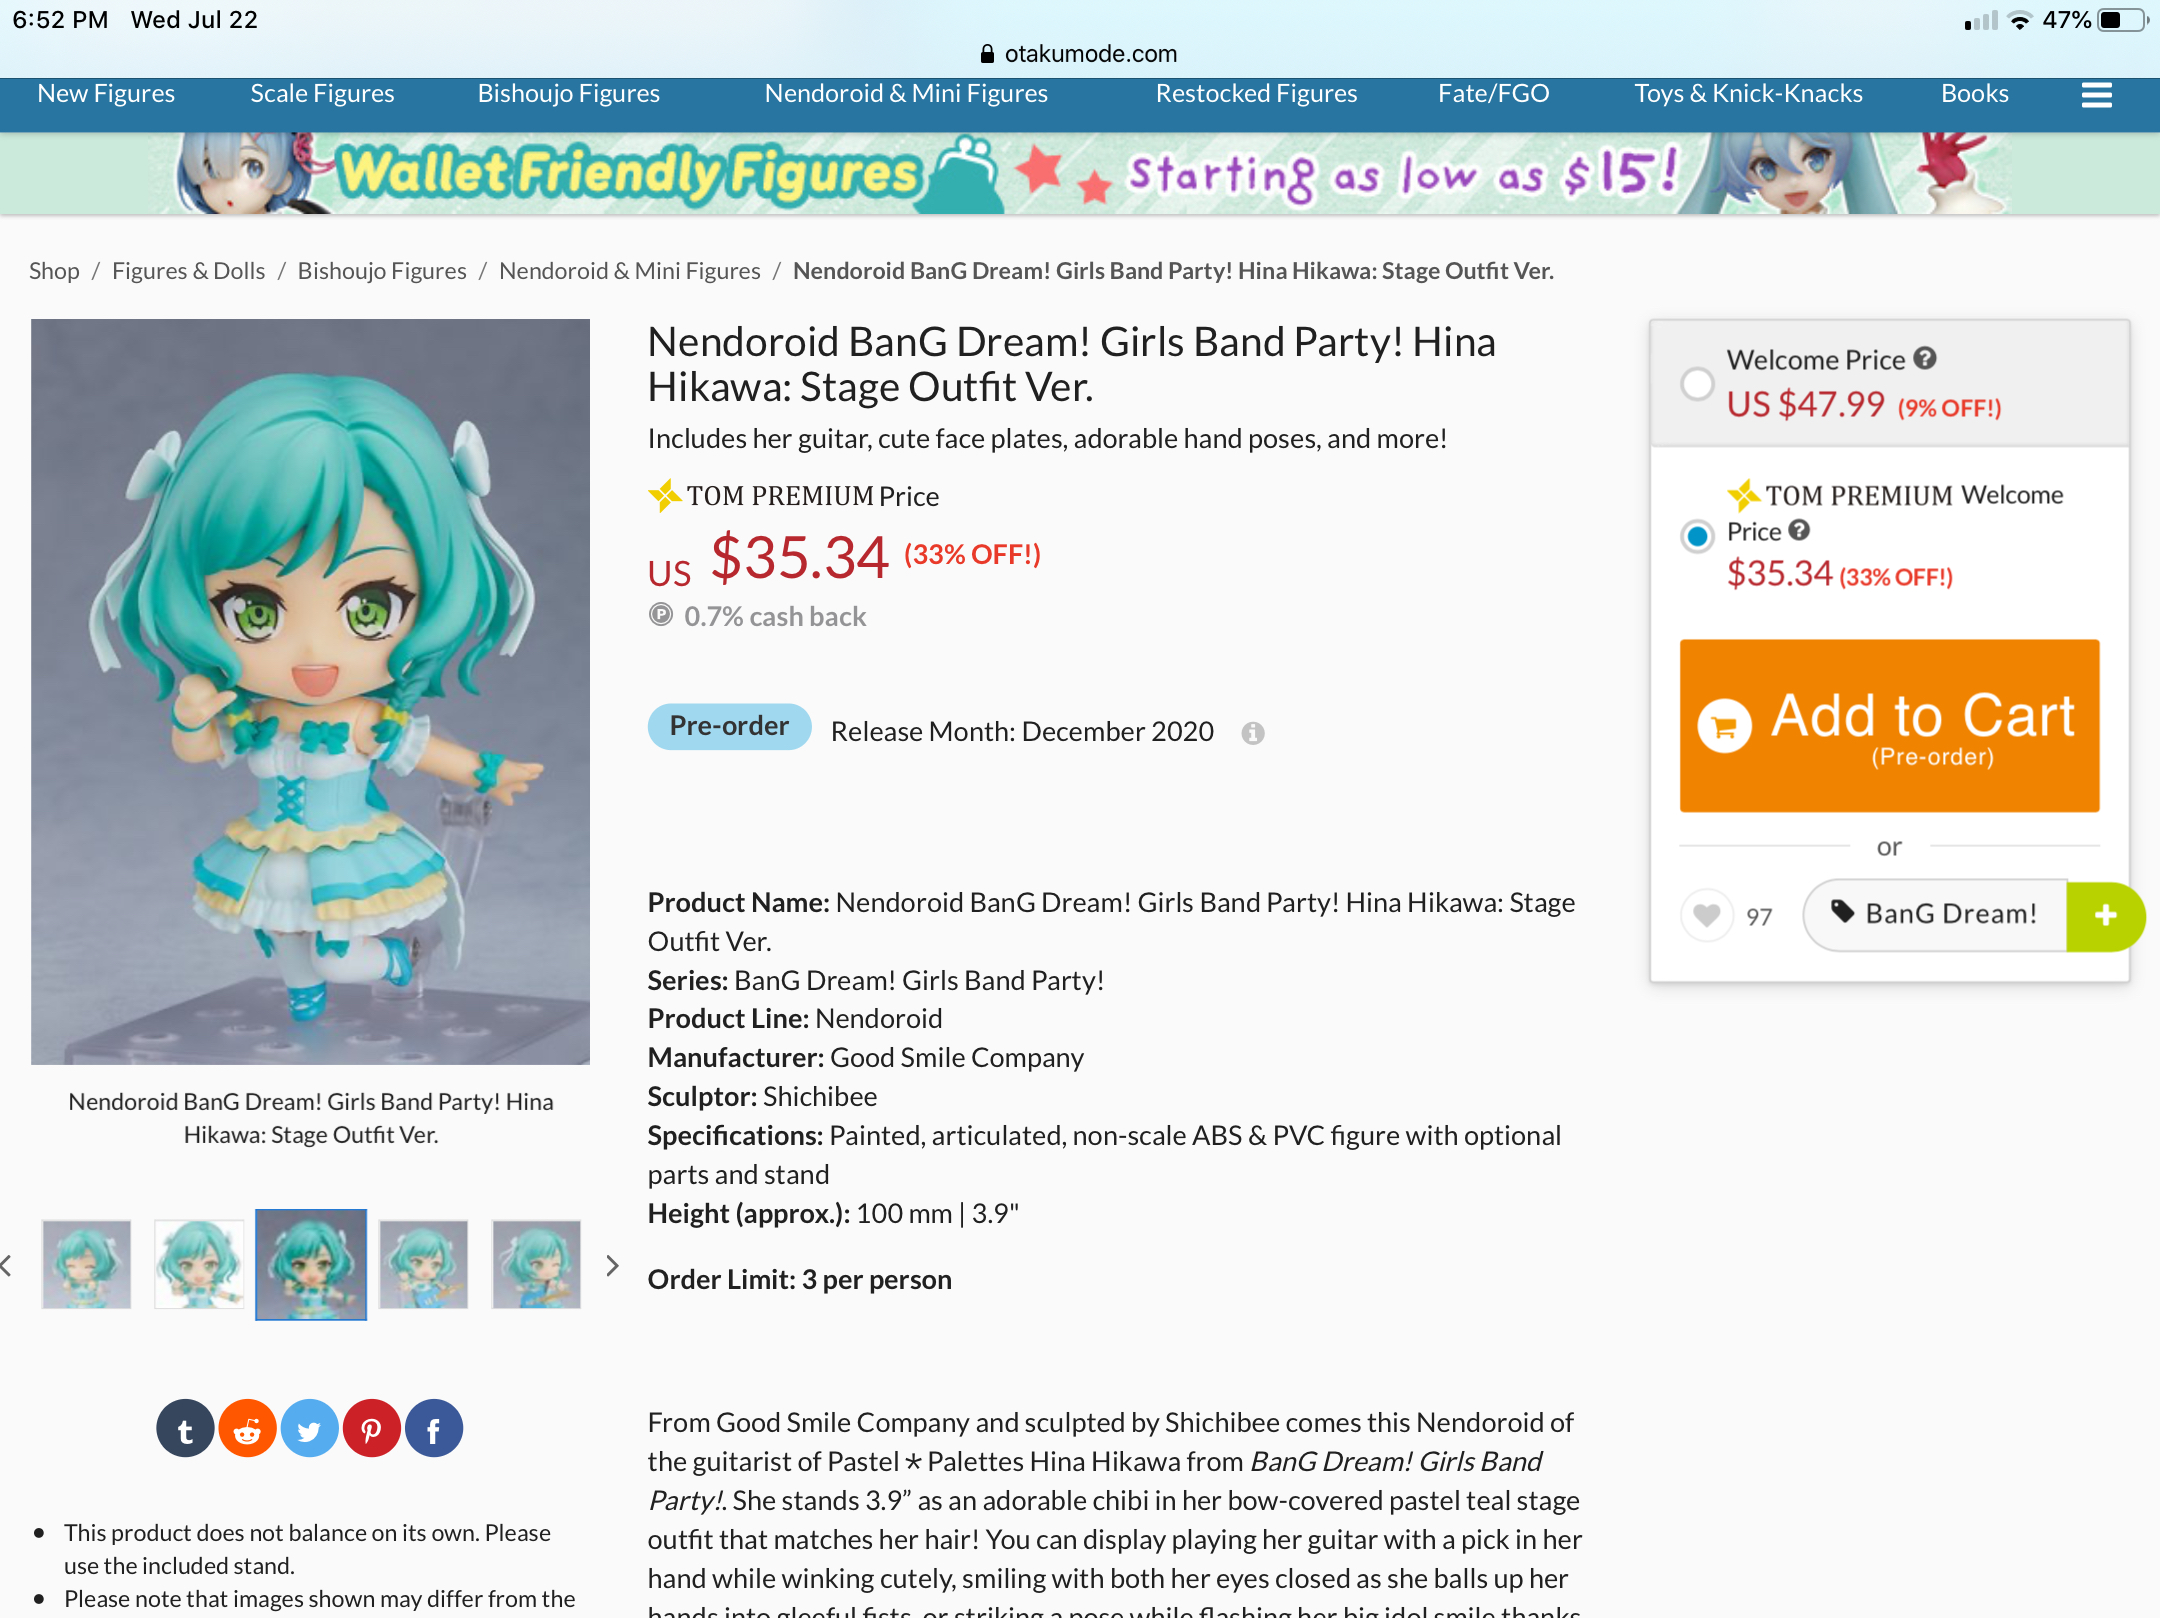Show next thumbnails with right chevron
This screenshot has height=1618, width=2160.
point(613,1265)
